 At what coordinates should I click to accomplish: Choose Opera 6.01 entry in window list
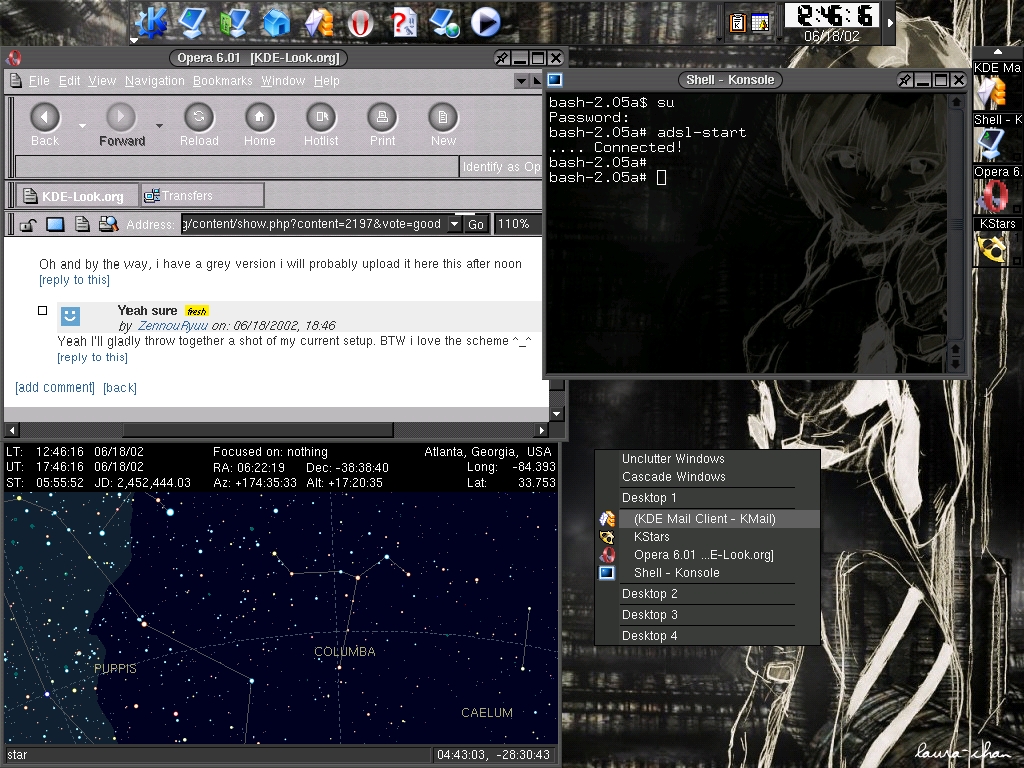tap(708, 555)
